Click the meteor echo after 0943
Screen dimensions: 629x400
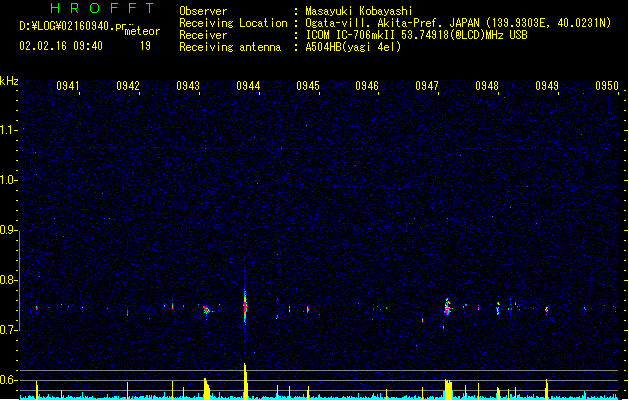click(207, 310)
